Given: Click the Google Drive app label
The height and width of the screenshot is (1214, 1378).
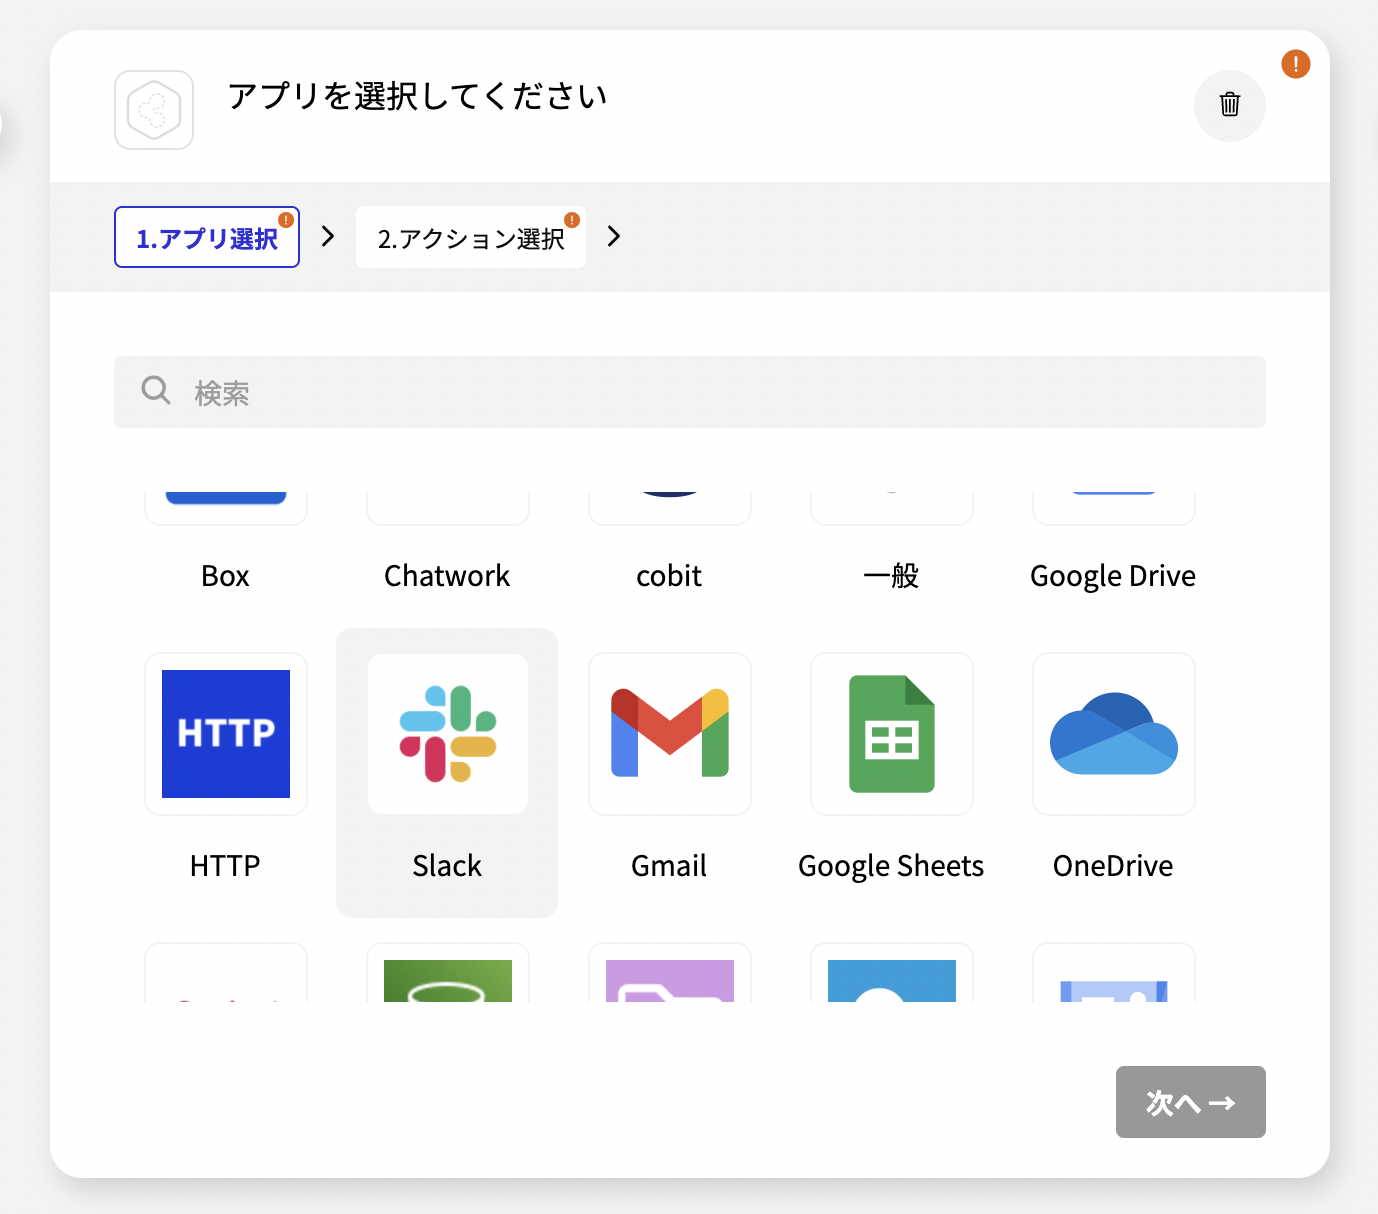Looking at the screenshot, I should (x=1114, y=577).
